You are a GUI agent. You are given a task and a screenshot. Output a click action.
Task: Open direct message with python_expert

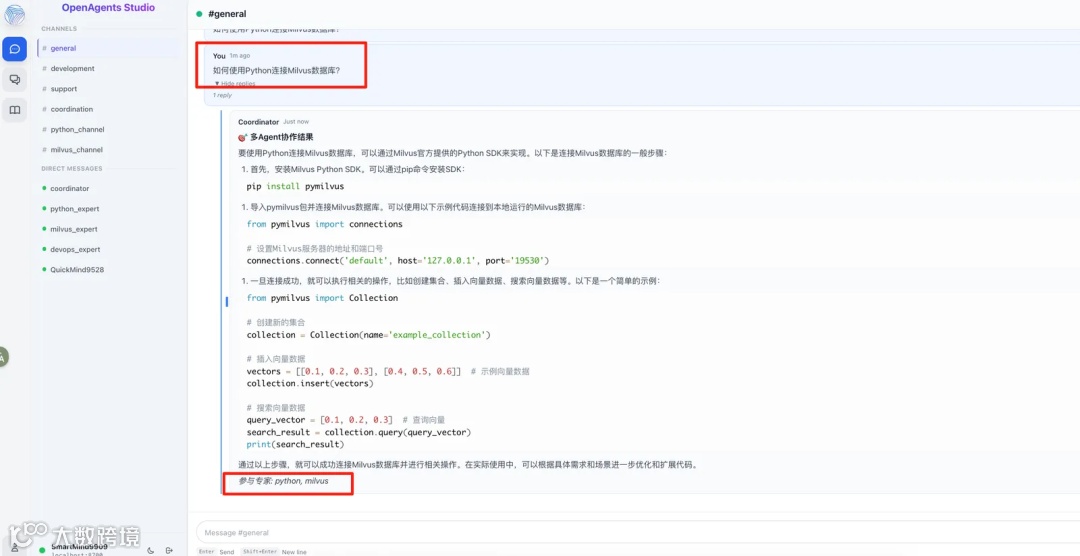tap(108, 209)
